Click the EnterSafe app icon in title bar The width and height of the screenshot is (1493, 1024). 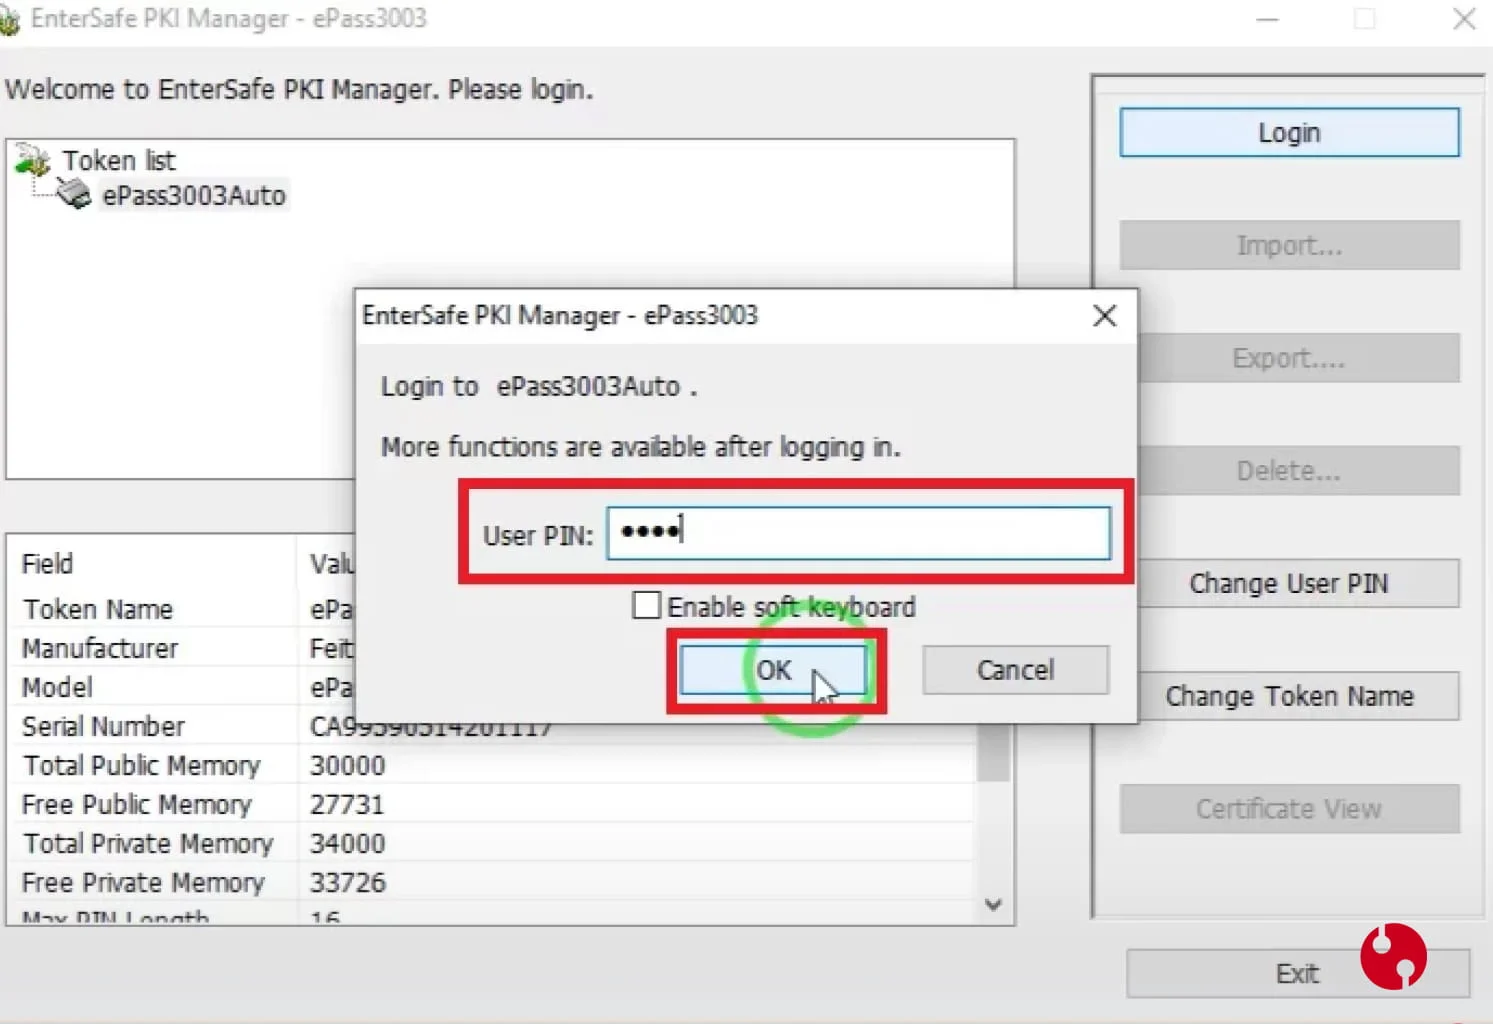pyautogui.click(x=9, y=19)
